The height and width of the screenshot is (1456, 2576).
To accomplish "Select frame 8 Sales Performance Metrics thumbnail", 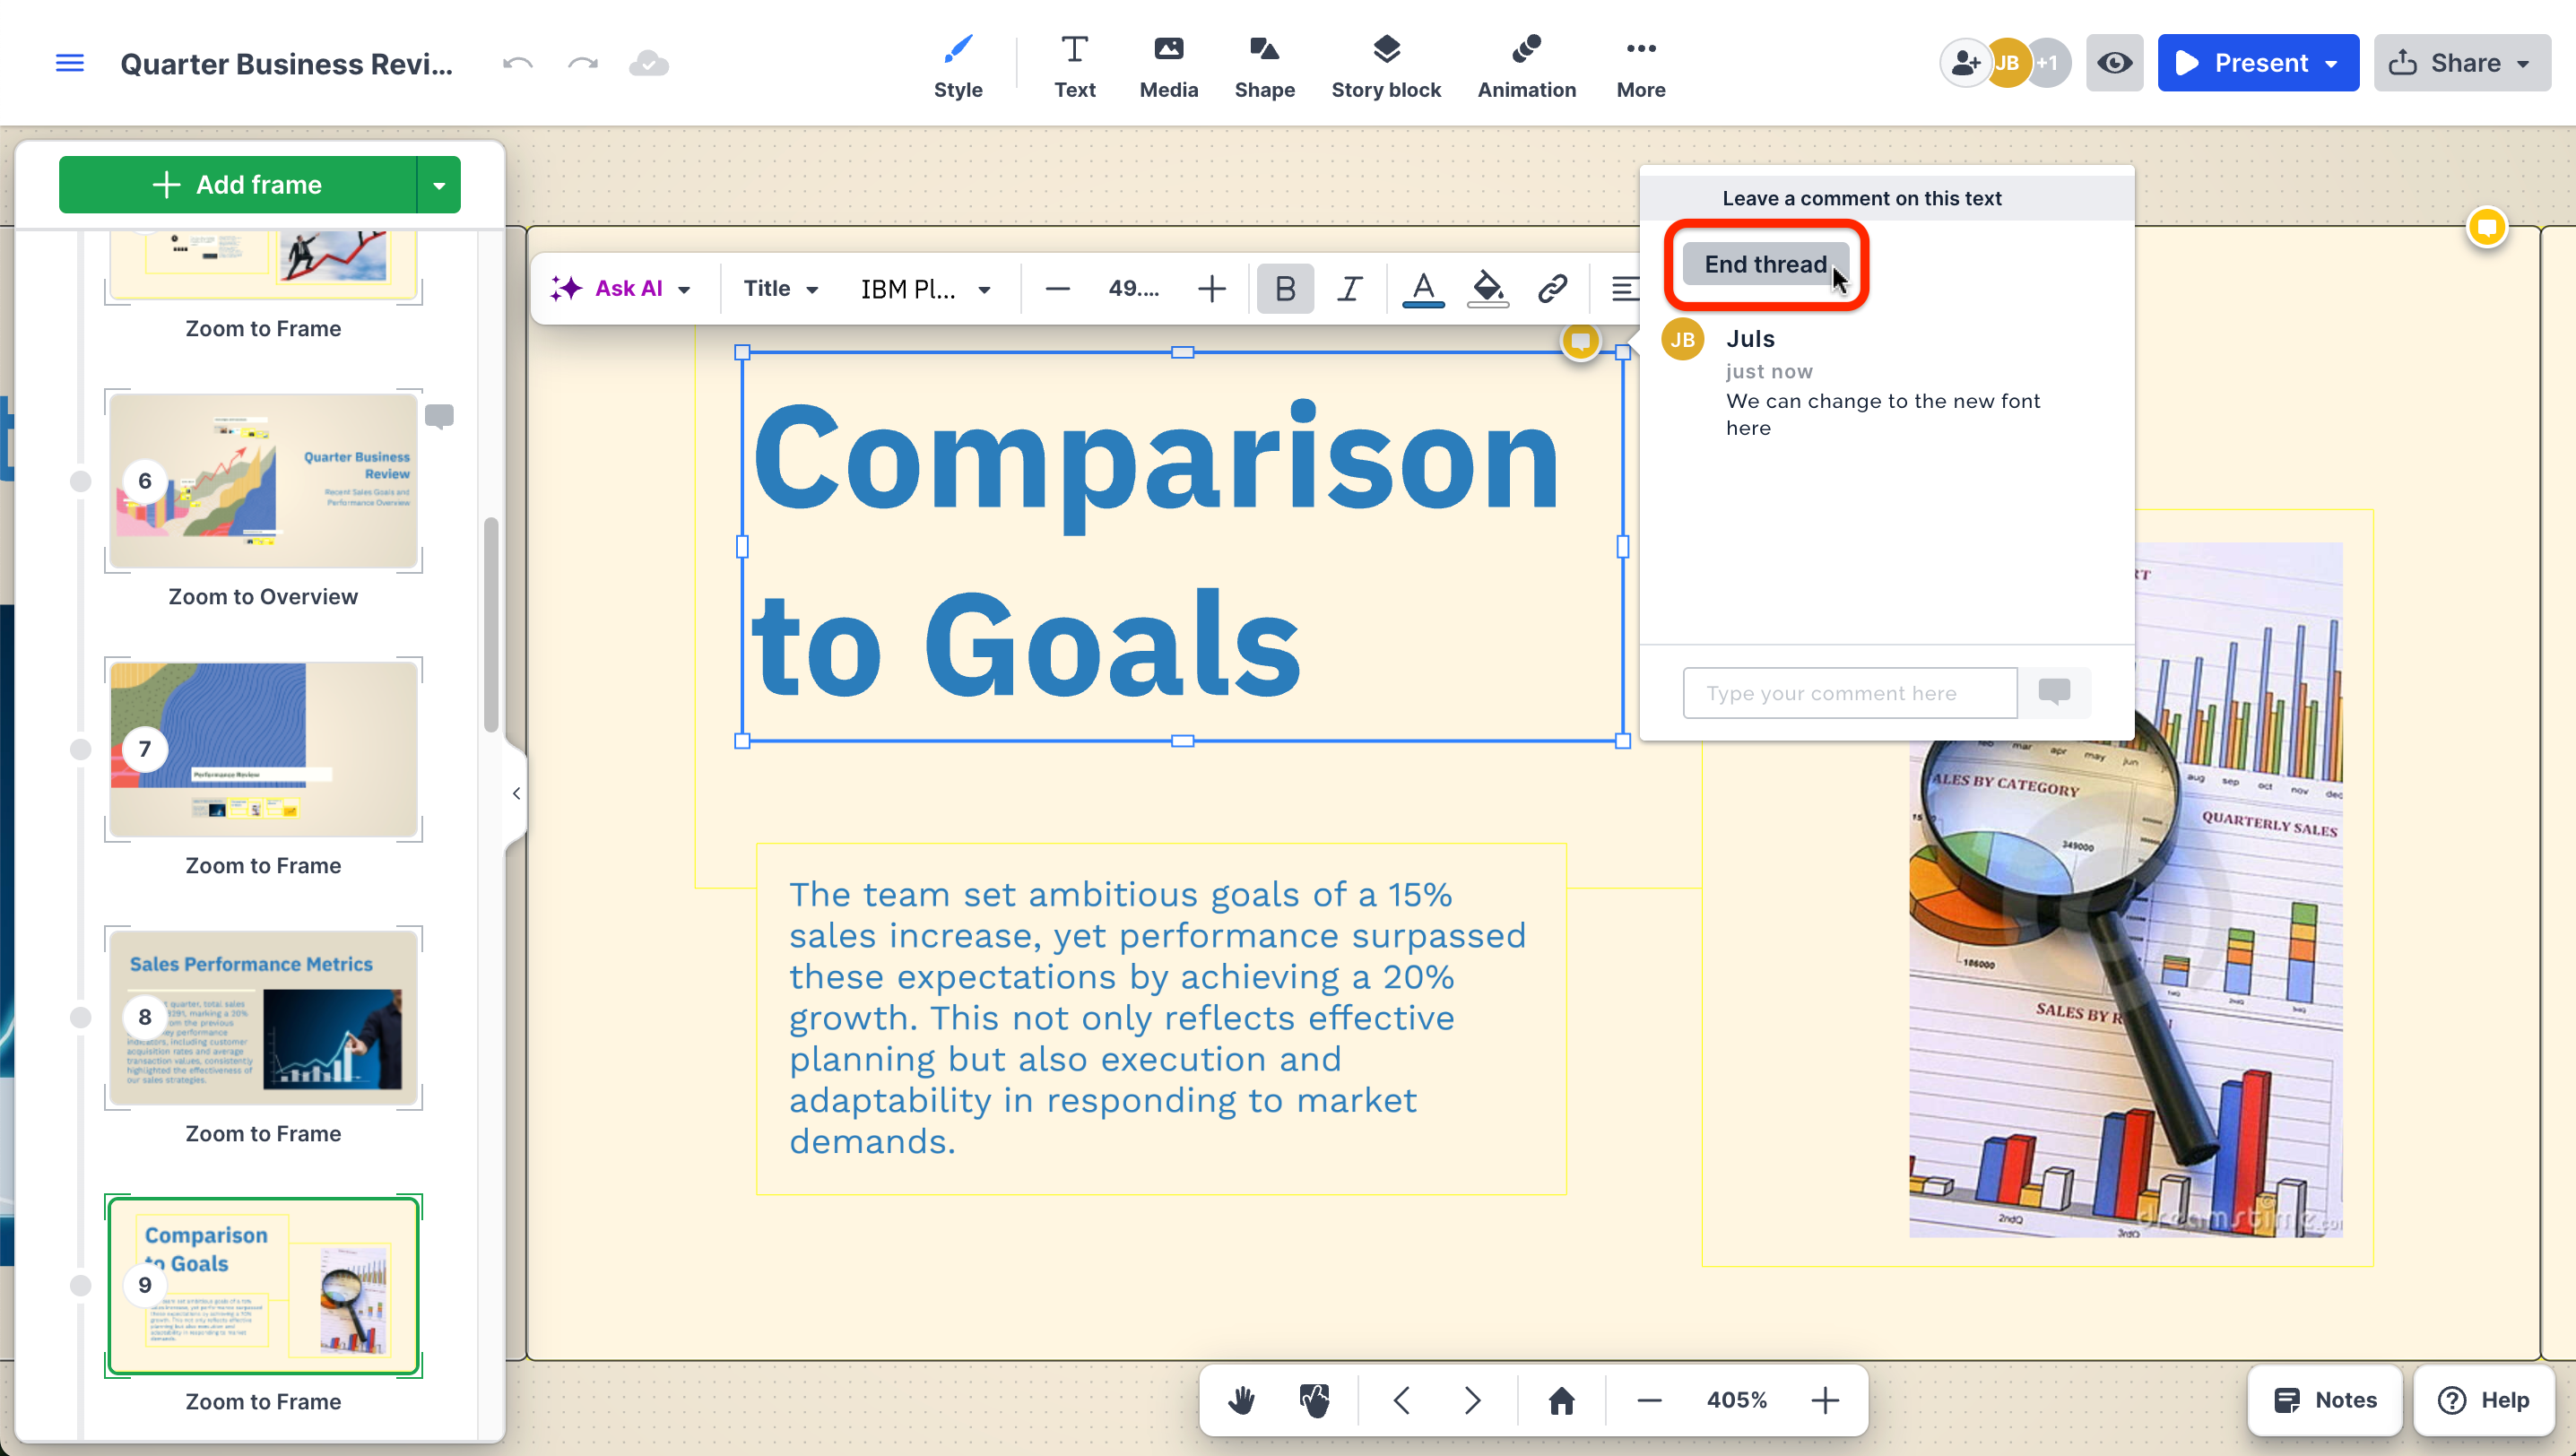I will [263, 1017].
